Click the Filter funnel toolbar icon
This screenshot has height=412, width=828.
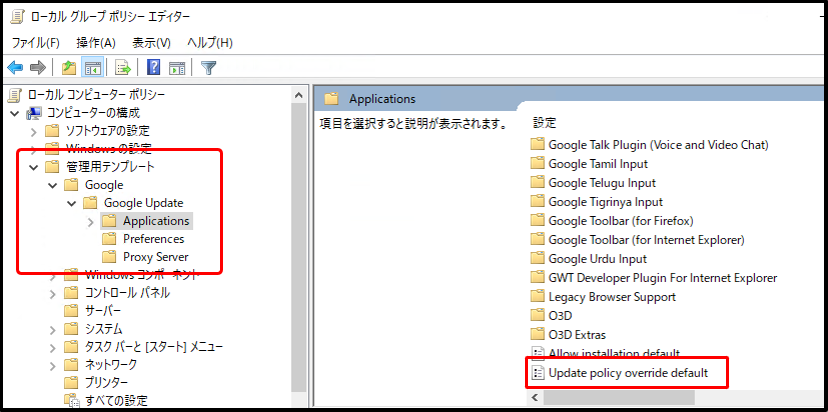click(x=209, y=67)
